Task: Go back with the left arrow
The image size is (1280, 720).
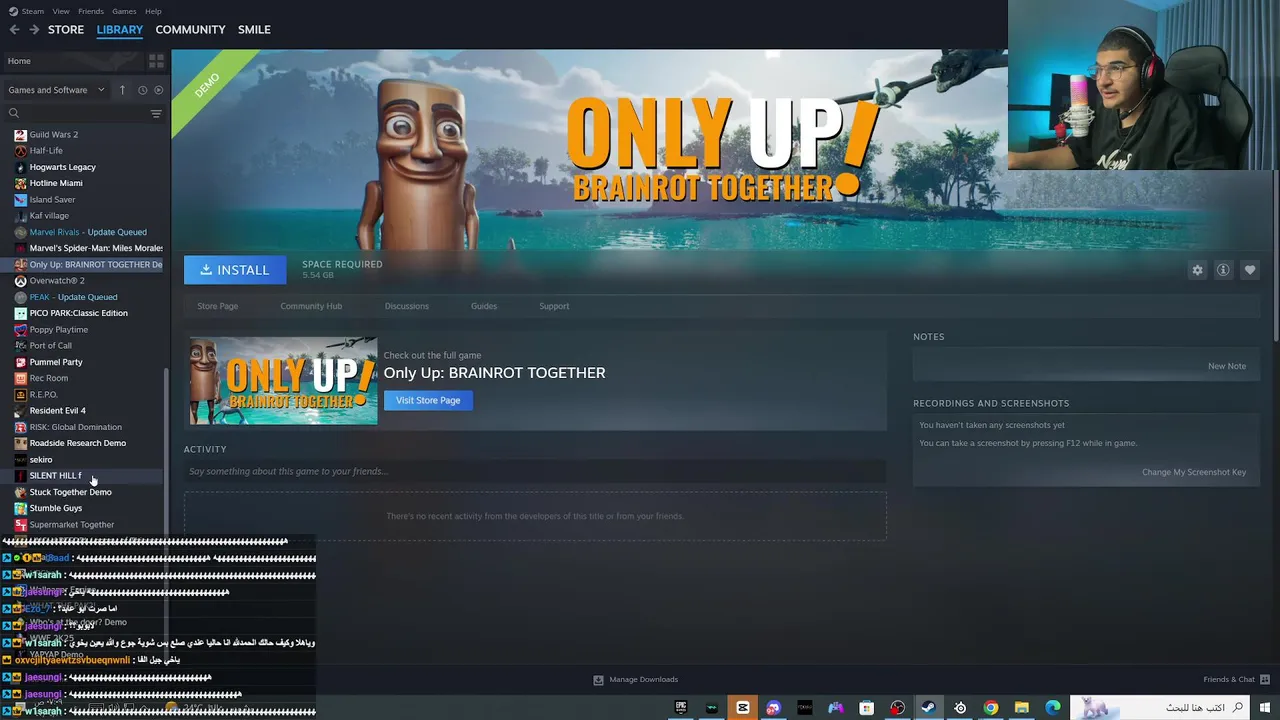Action: coord(14,30)
